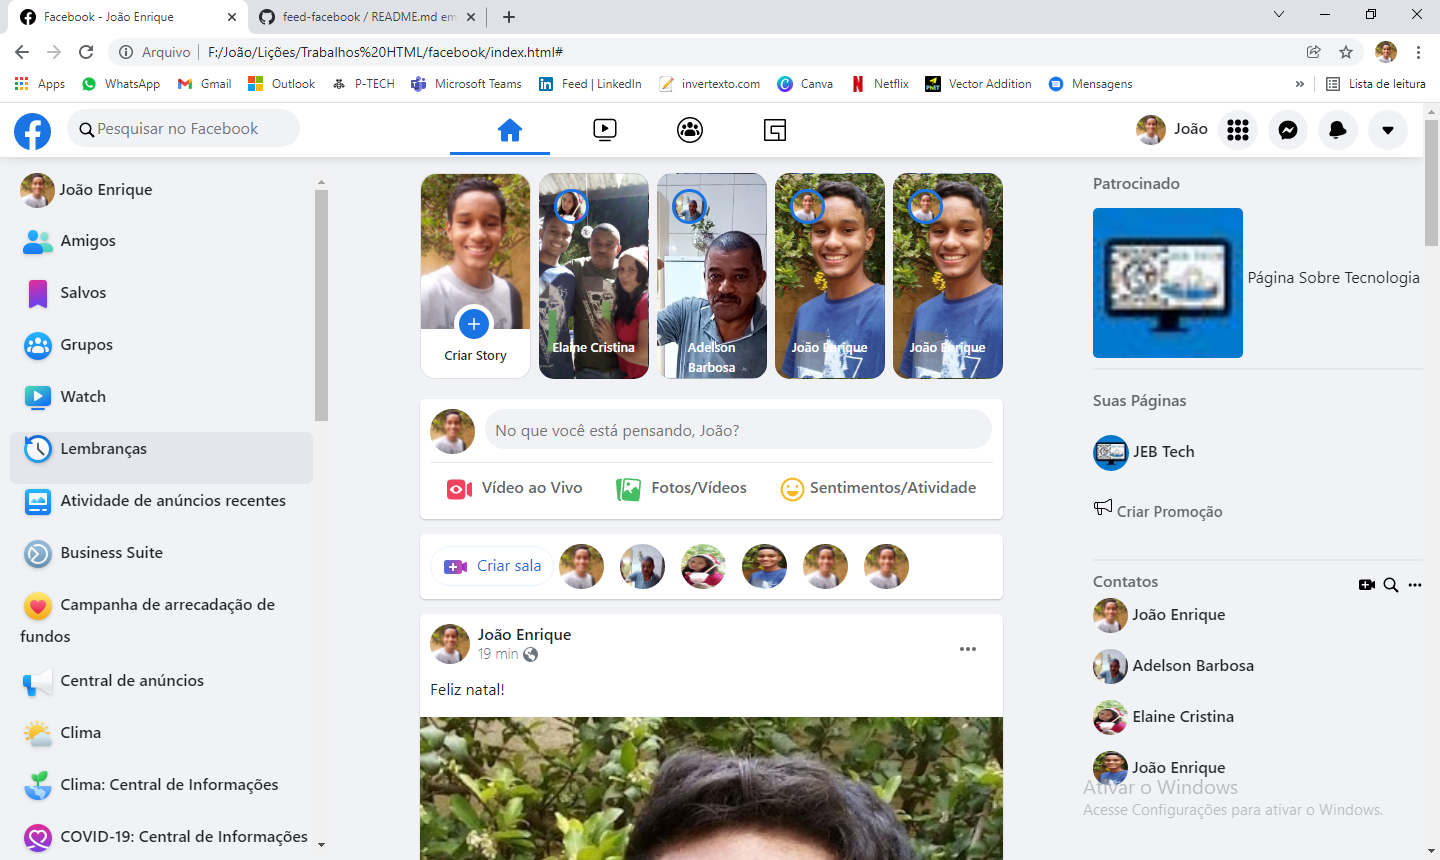1440x860 pixels.
Task: Open the nine-dot apps menu grid
Action: [x=1238, y=130]
